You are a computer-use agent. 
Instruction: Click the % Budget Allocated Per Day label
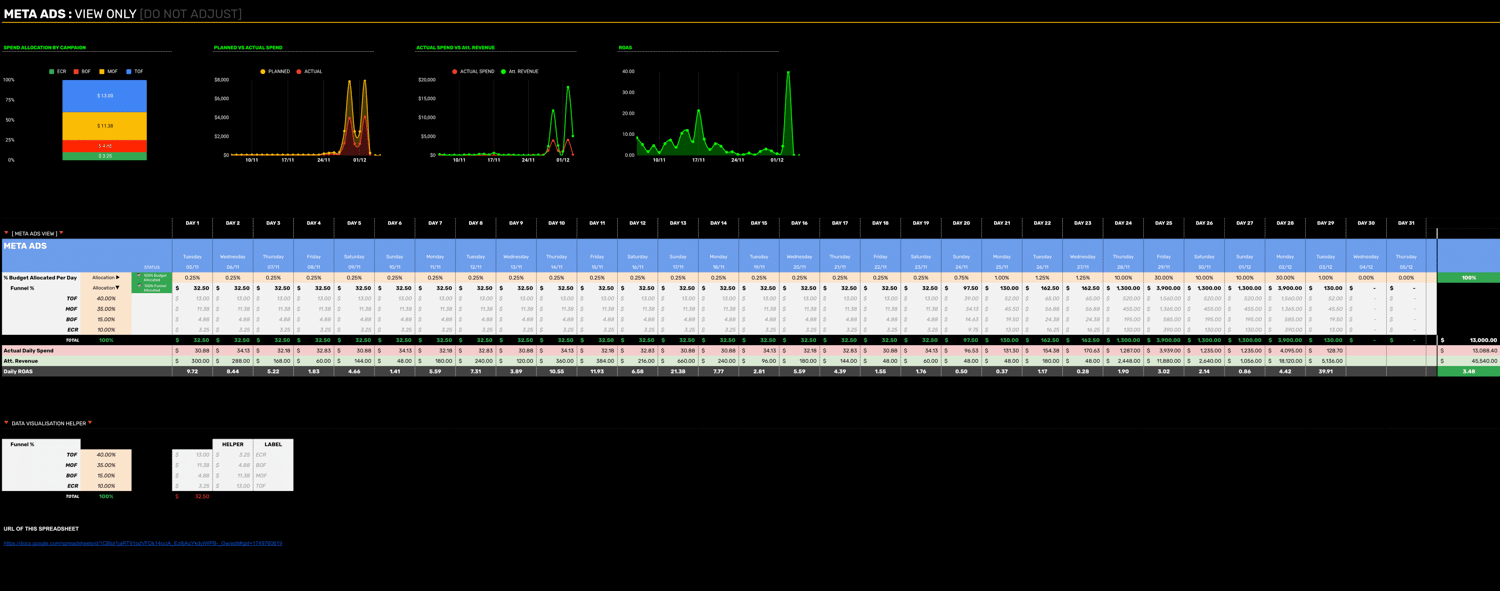click(40, 278)
